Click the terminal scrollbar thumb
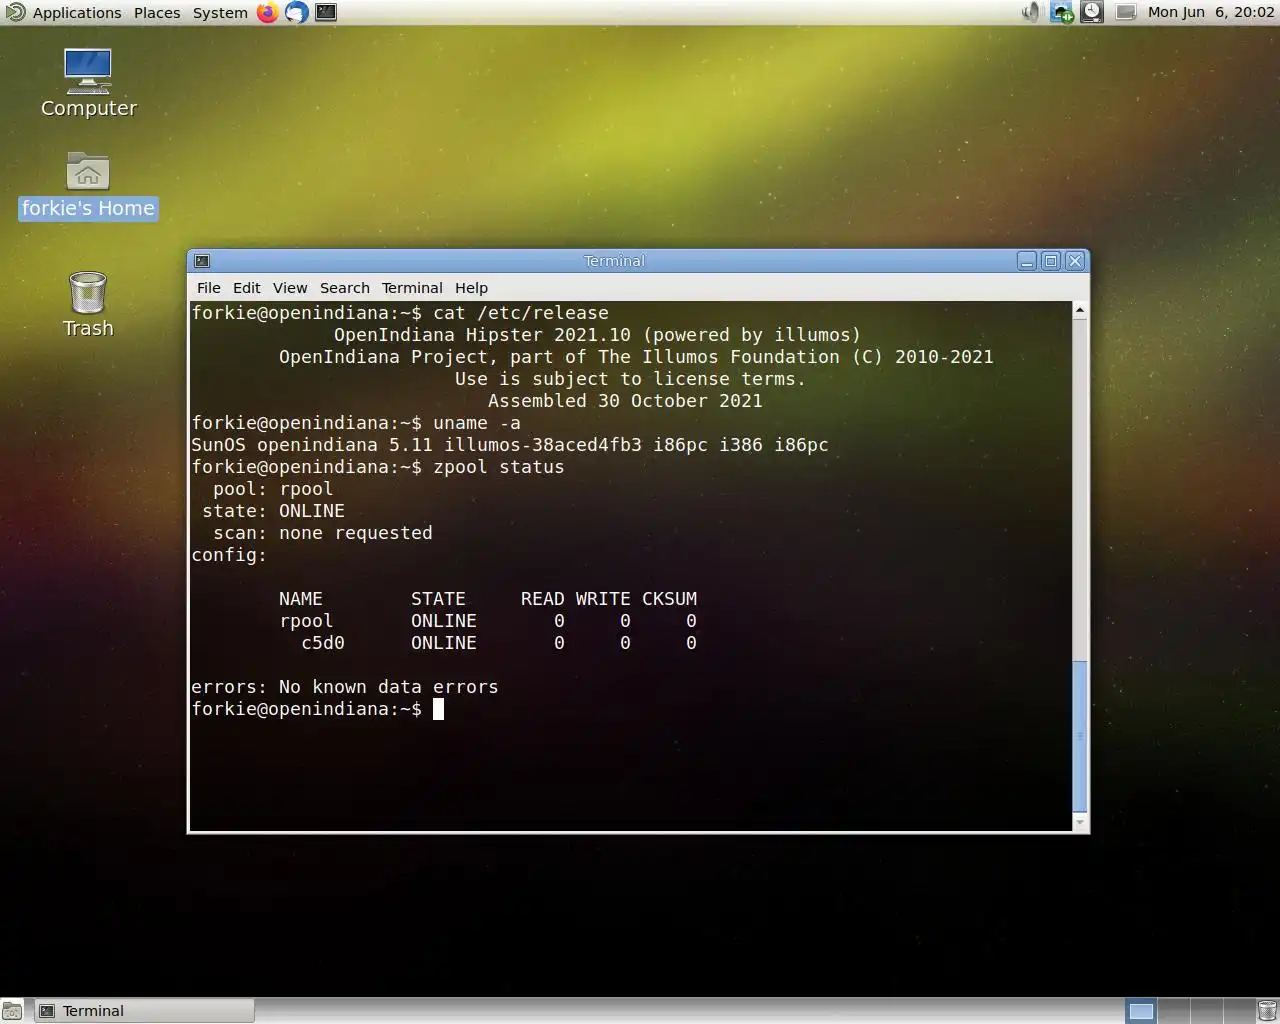This screenshot has height=1024, width=1280. pyautogui.click(x=1080, y=736)
